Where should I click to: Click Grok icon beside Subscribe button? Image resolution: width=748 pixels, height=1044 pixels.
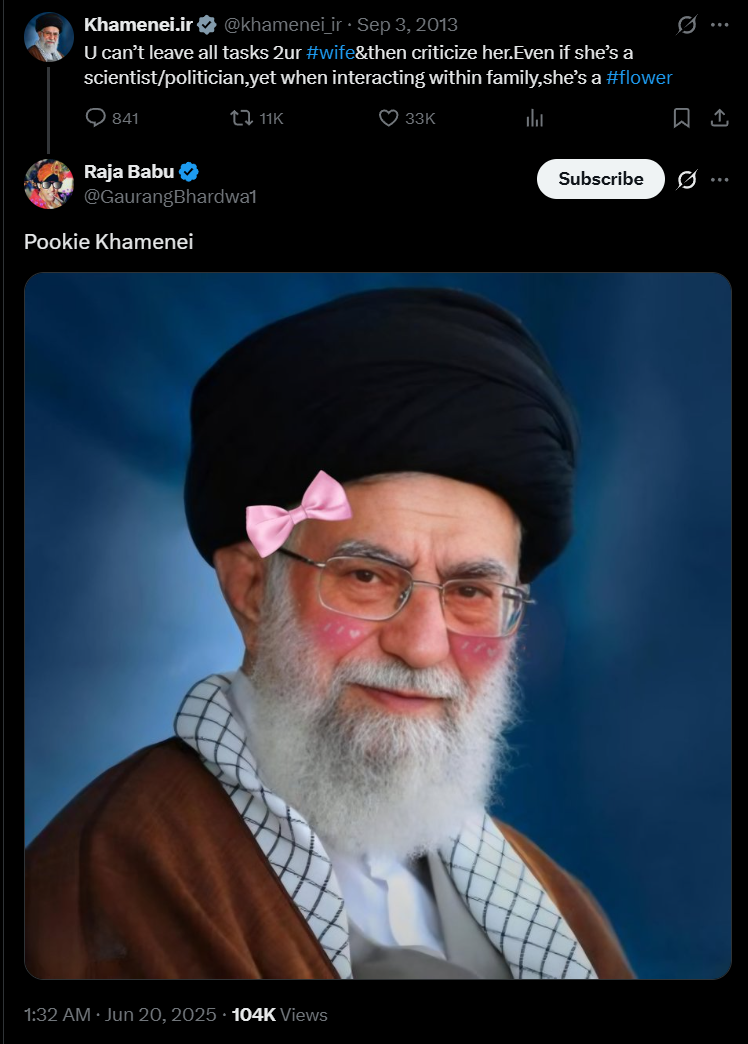click(687, 180)
